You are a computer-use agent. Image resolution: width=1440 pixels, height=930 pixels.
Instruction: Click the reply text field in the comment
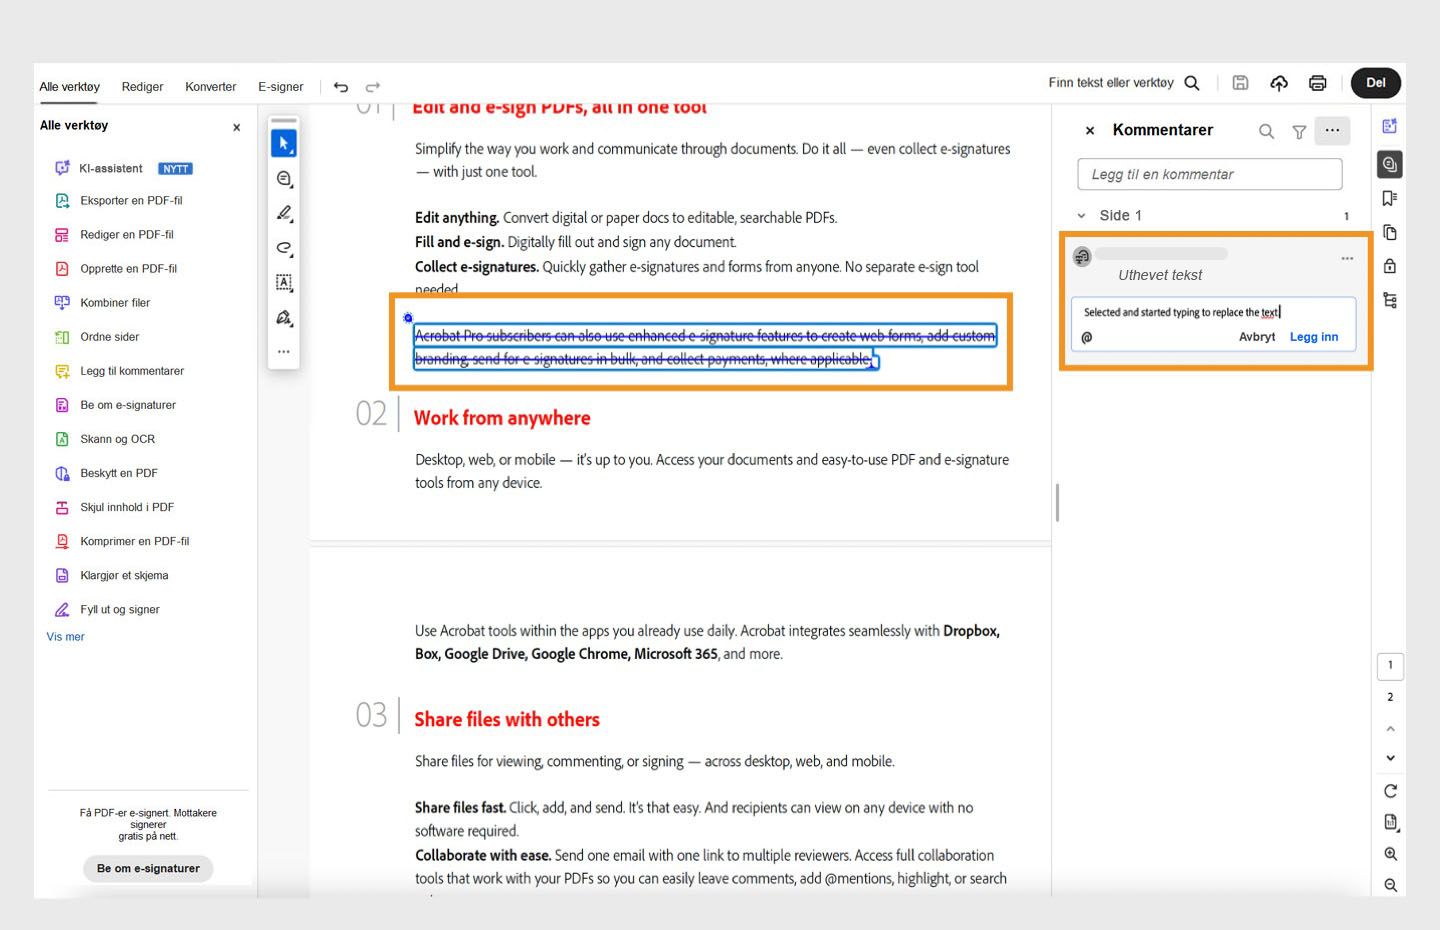(x=1213, y=312)
